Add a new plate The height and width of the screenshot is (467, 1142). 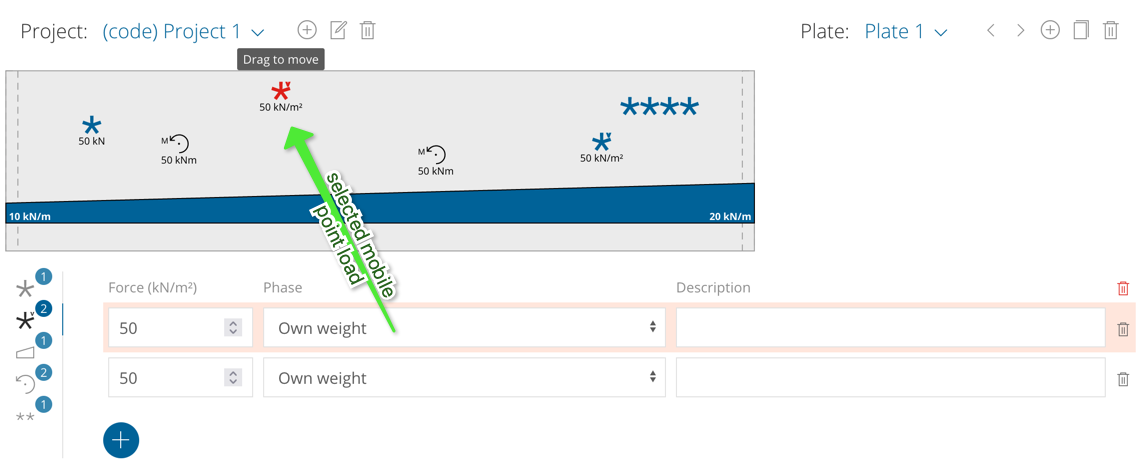[x=1050, y=30]
